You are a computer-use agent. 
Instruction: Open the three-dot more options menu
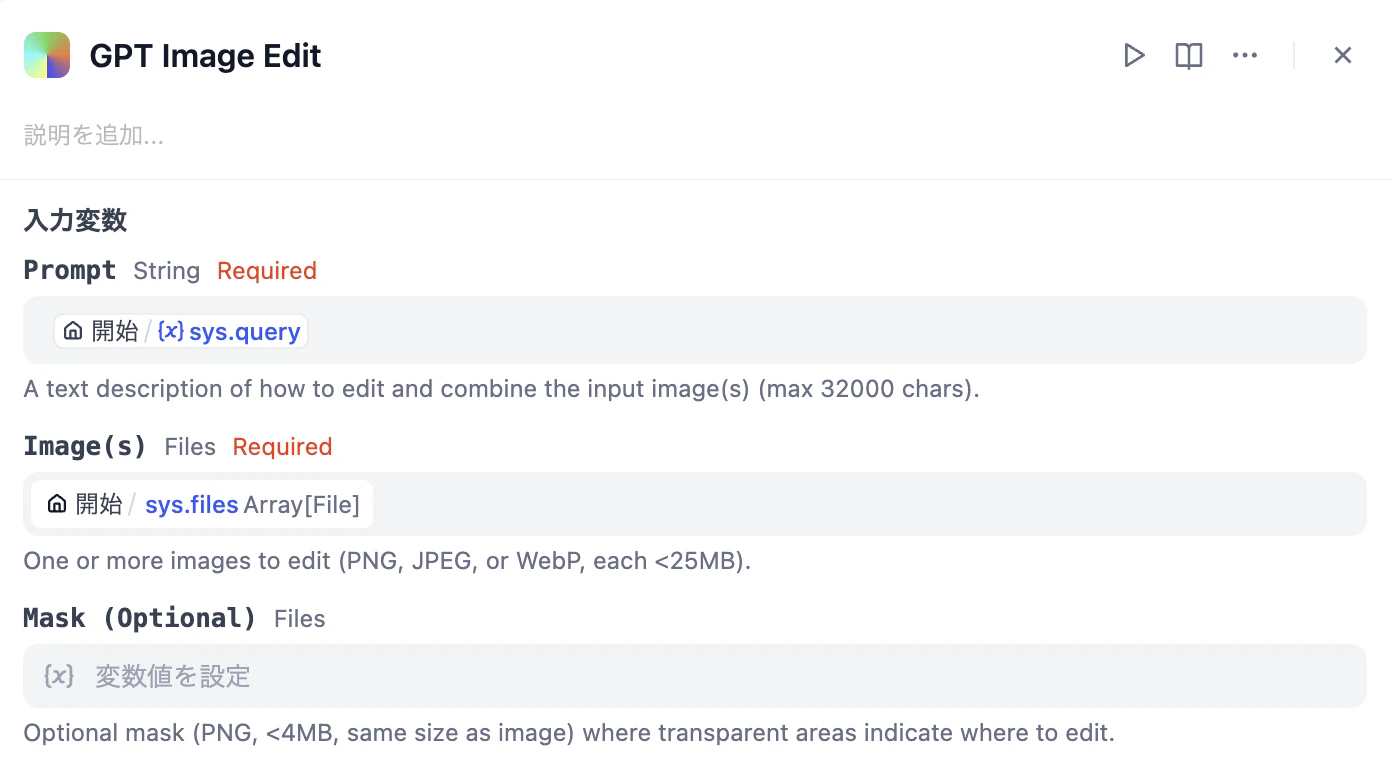(x=1245, y=55)
